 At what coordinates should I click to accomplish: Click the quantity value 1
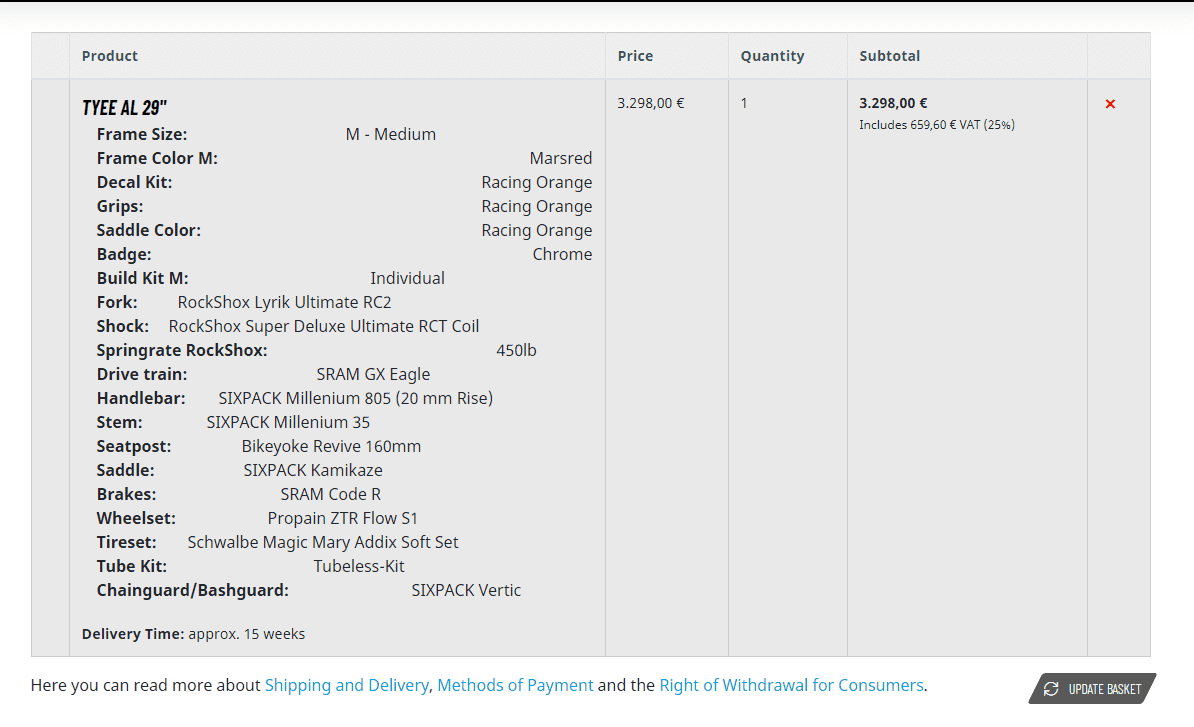[744, 103]
